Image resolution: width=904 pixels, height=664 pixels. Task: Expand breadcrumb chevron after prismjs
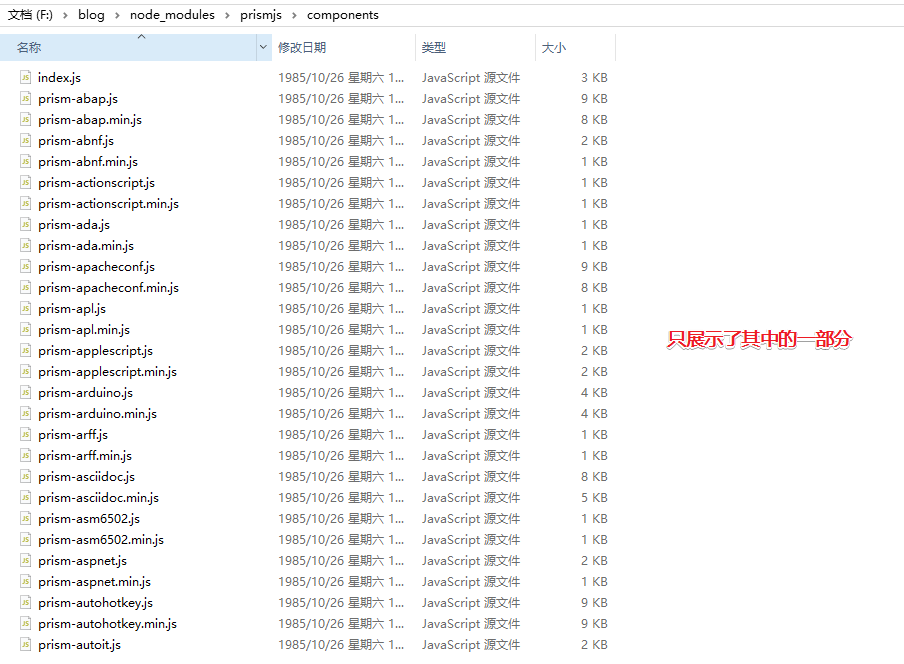coord(294,15)
